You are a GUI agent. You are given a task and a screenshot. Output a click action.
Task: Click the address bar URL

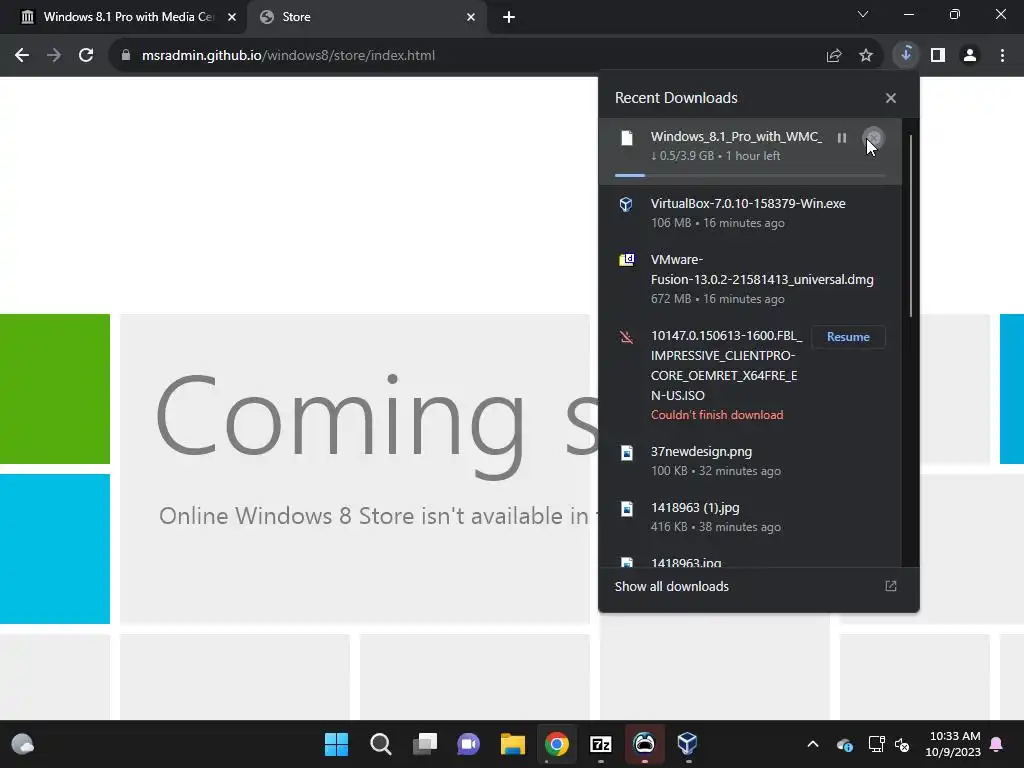coord(288,56)
